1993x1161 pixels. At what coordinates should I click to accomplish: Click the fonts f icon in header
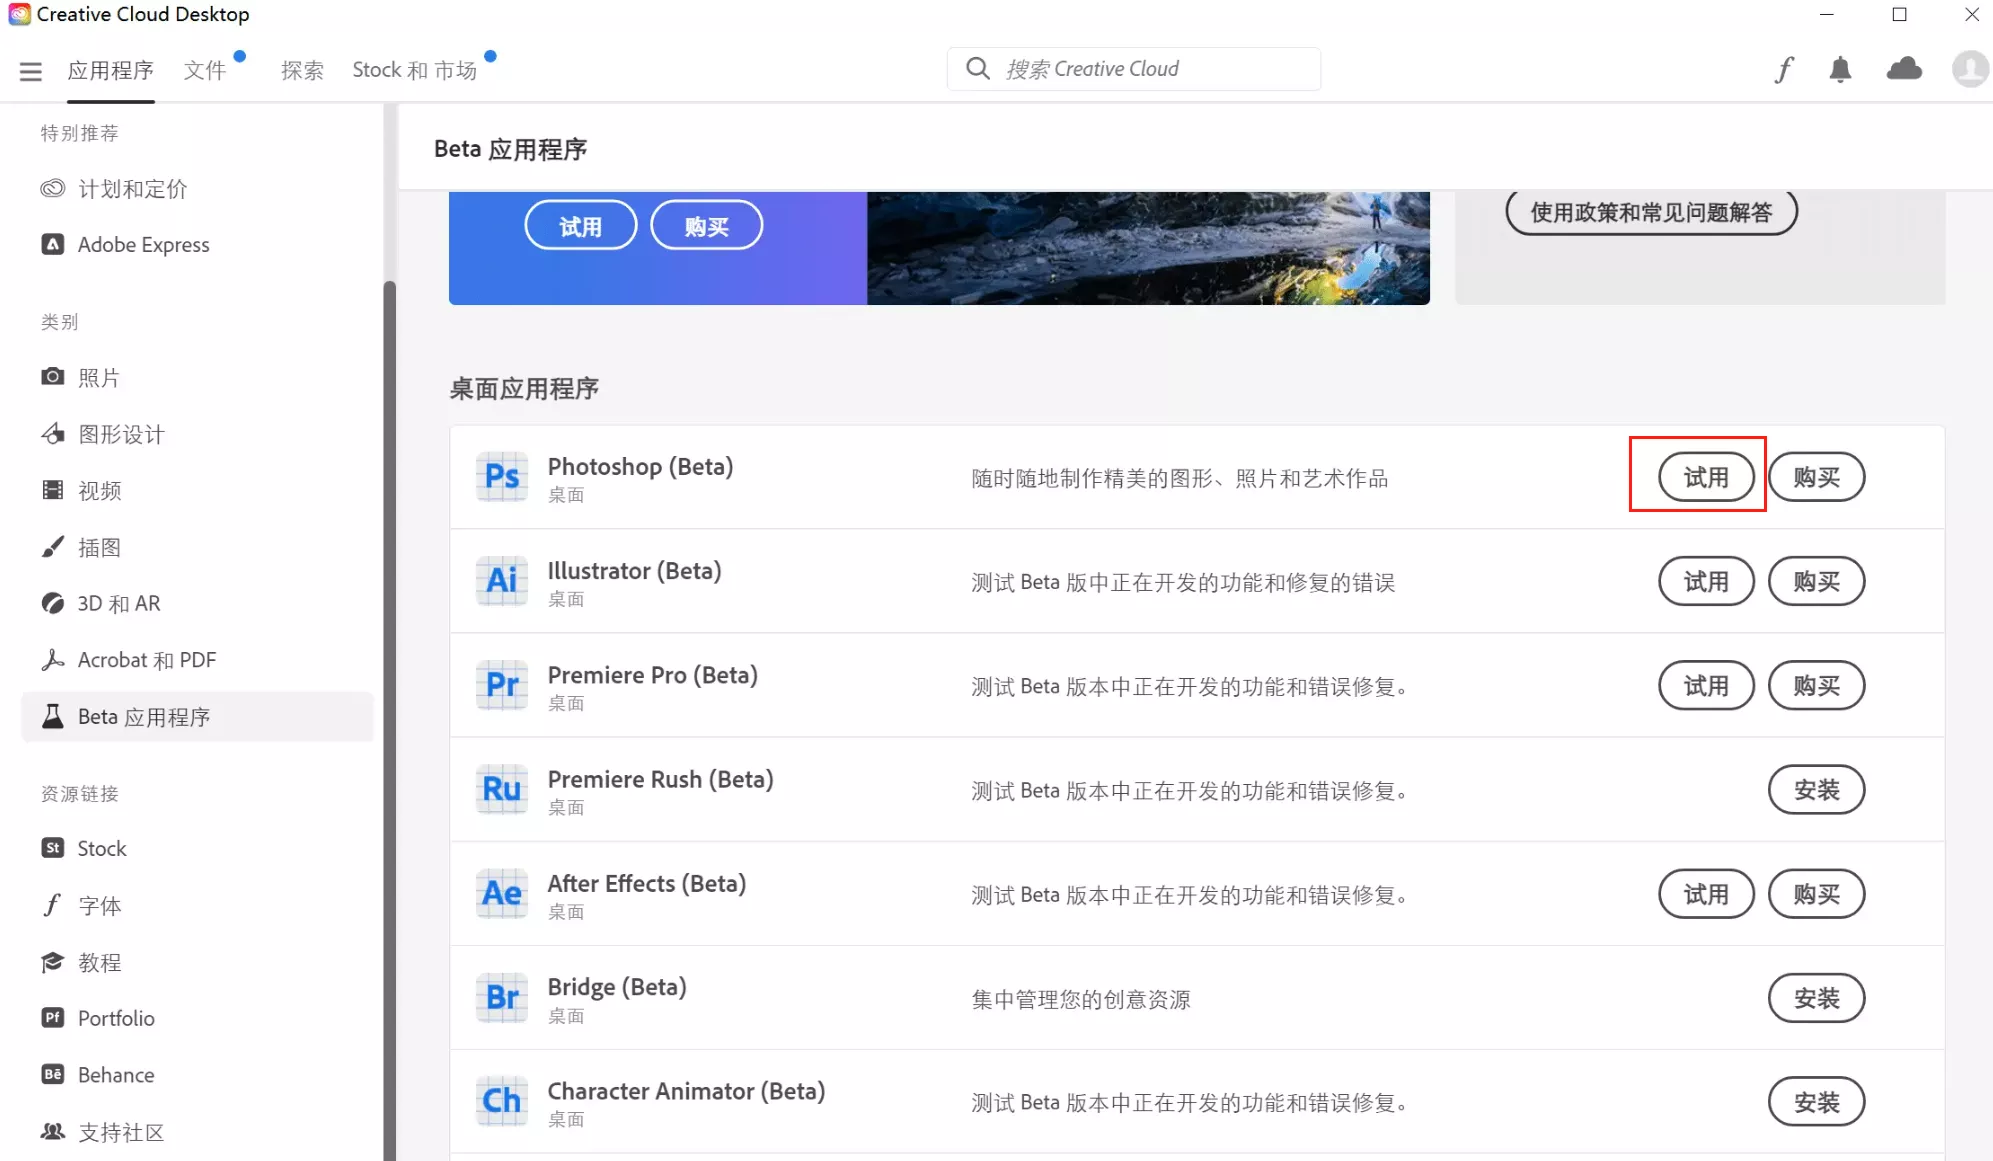point(1784,69)
